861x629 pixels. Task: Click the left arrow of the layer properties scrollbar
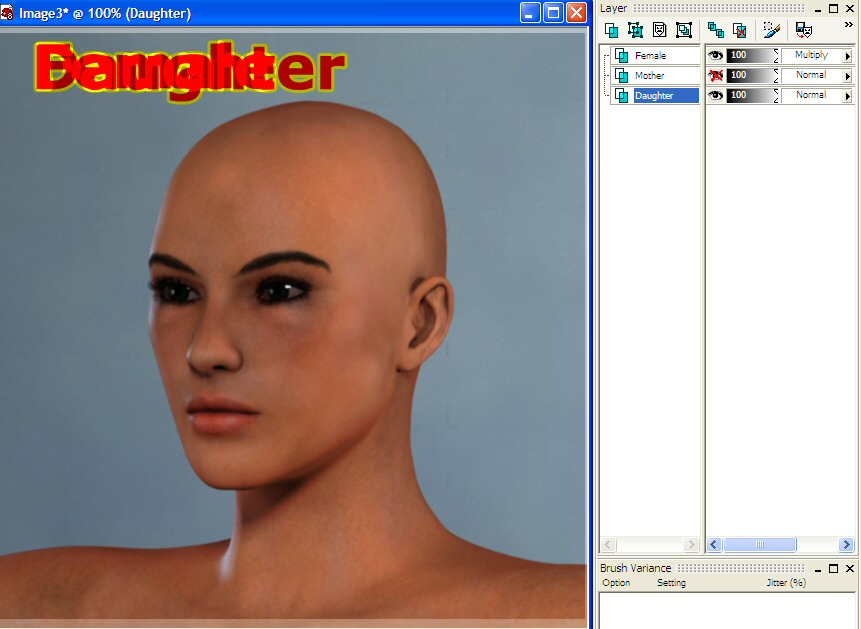click(714, 544)
